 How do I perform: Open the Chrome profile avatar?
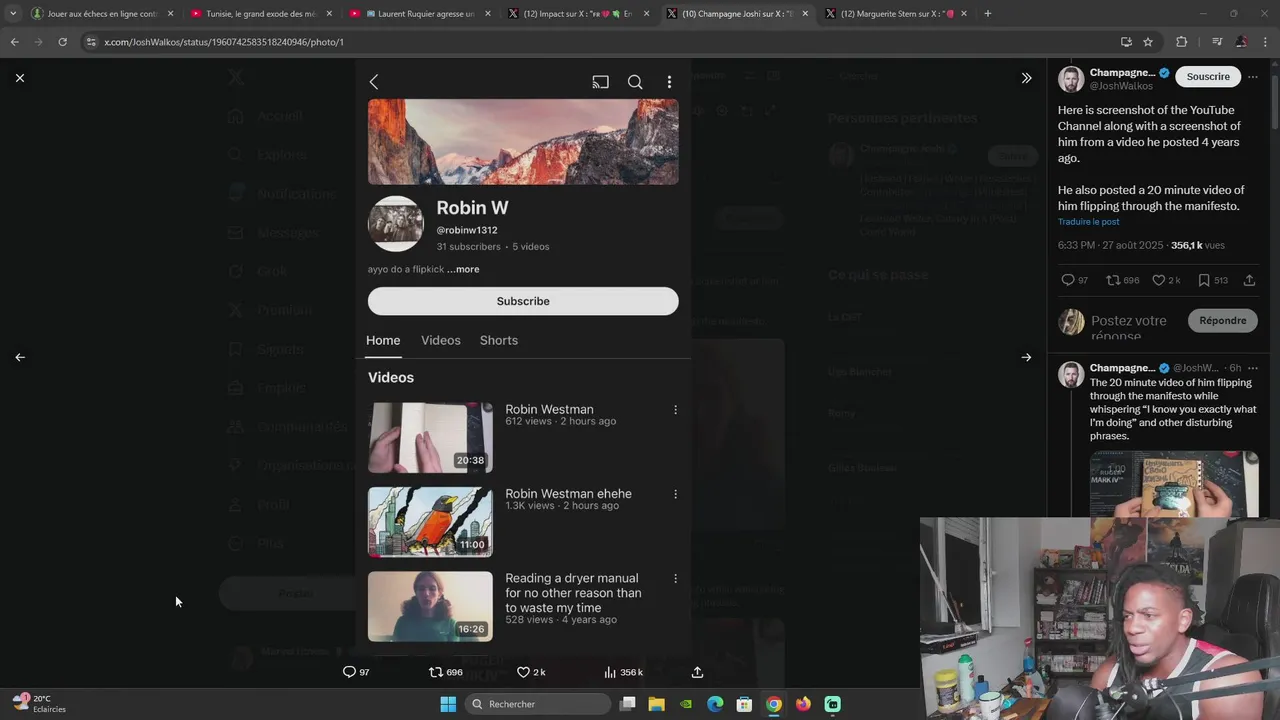click(x=1241, y=42)
